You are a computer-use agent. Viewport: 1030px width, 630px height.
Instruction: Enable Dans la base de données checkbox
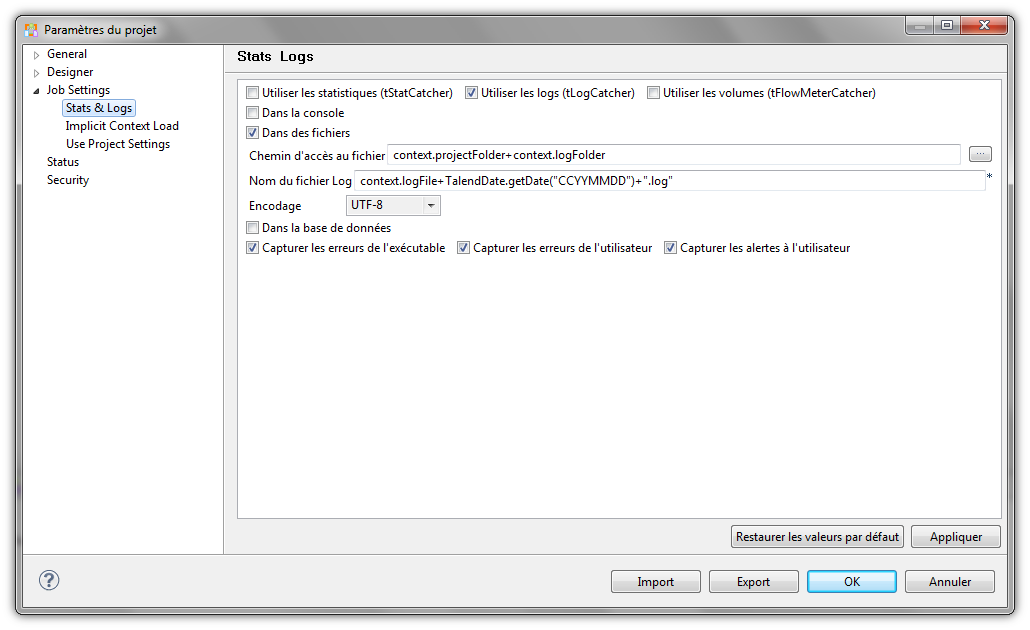click(253, 228)
